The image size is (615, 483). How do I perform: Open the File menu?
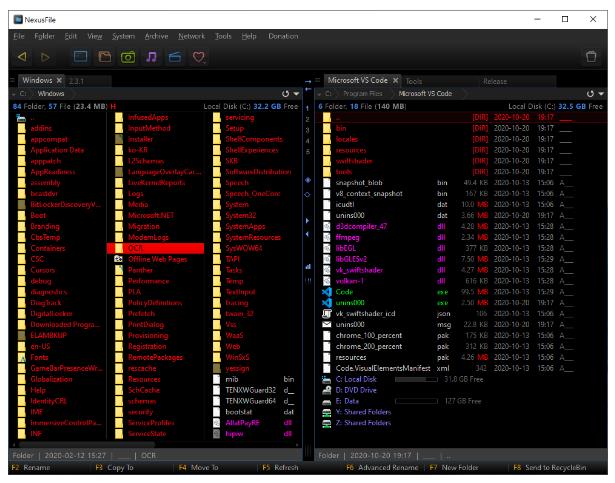[18, 36]
